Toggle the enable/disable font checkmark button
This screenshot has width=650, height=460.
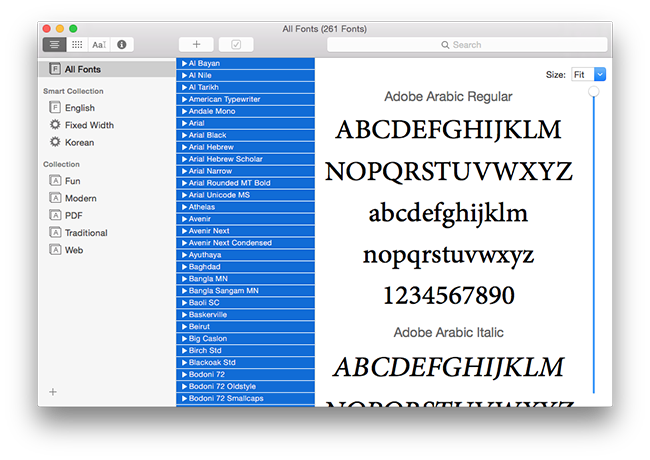[x=236, y=45]
